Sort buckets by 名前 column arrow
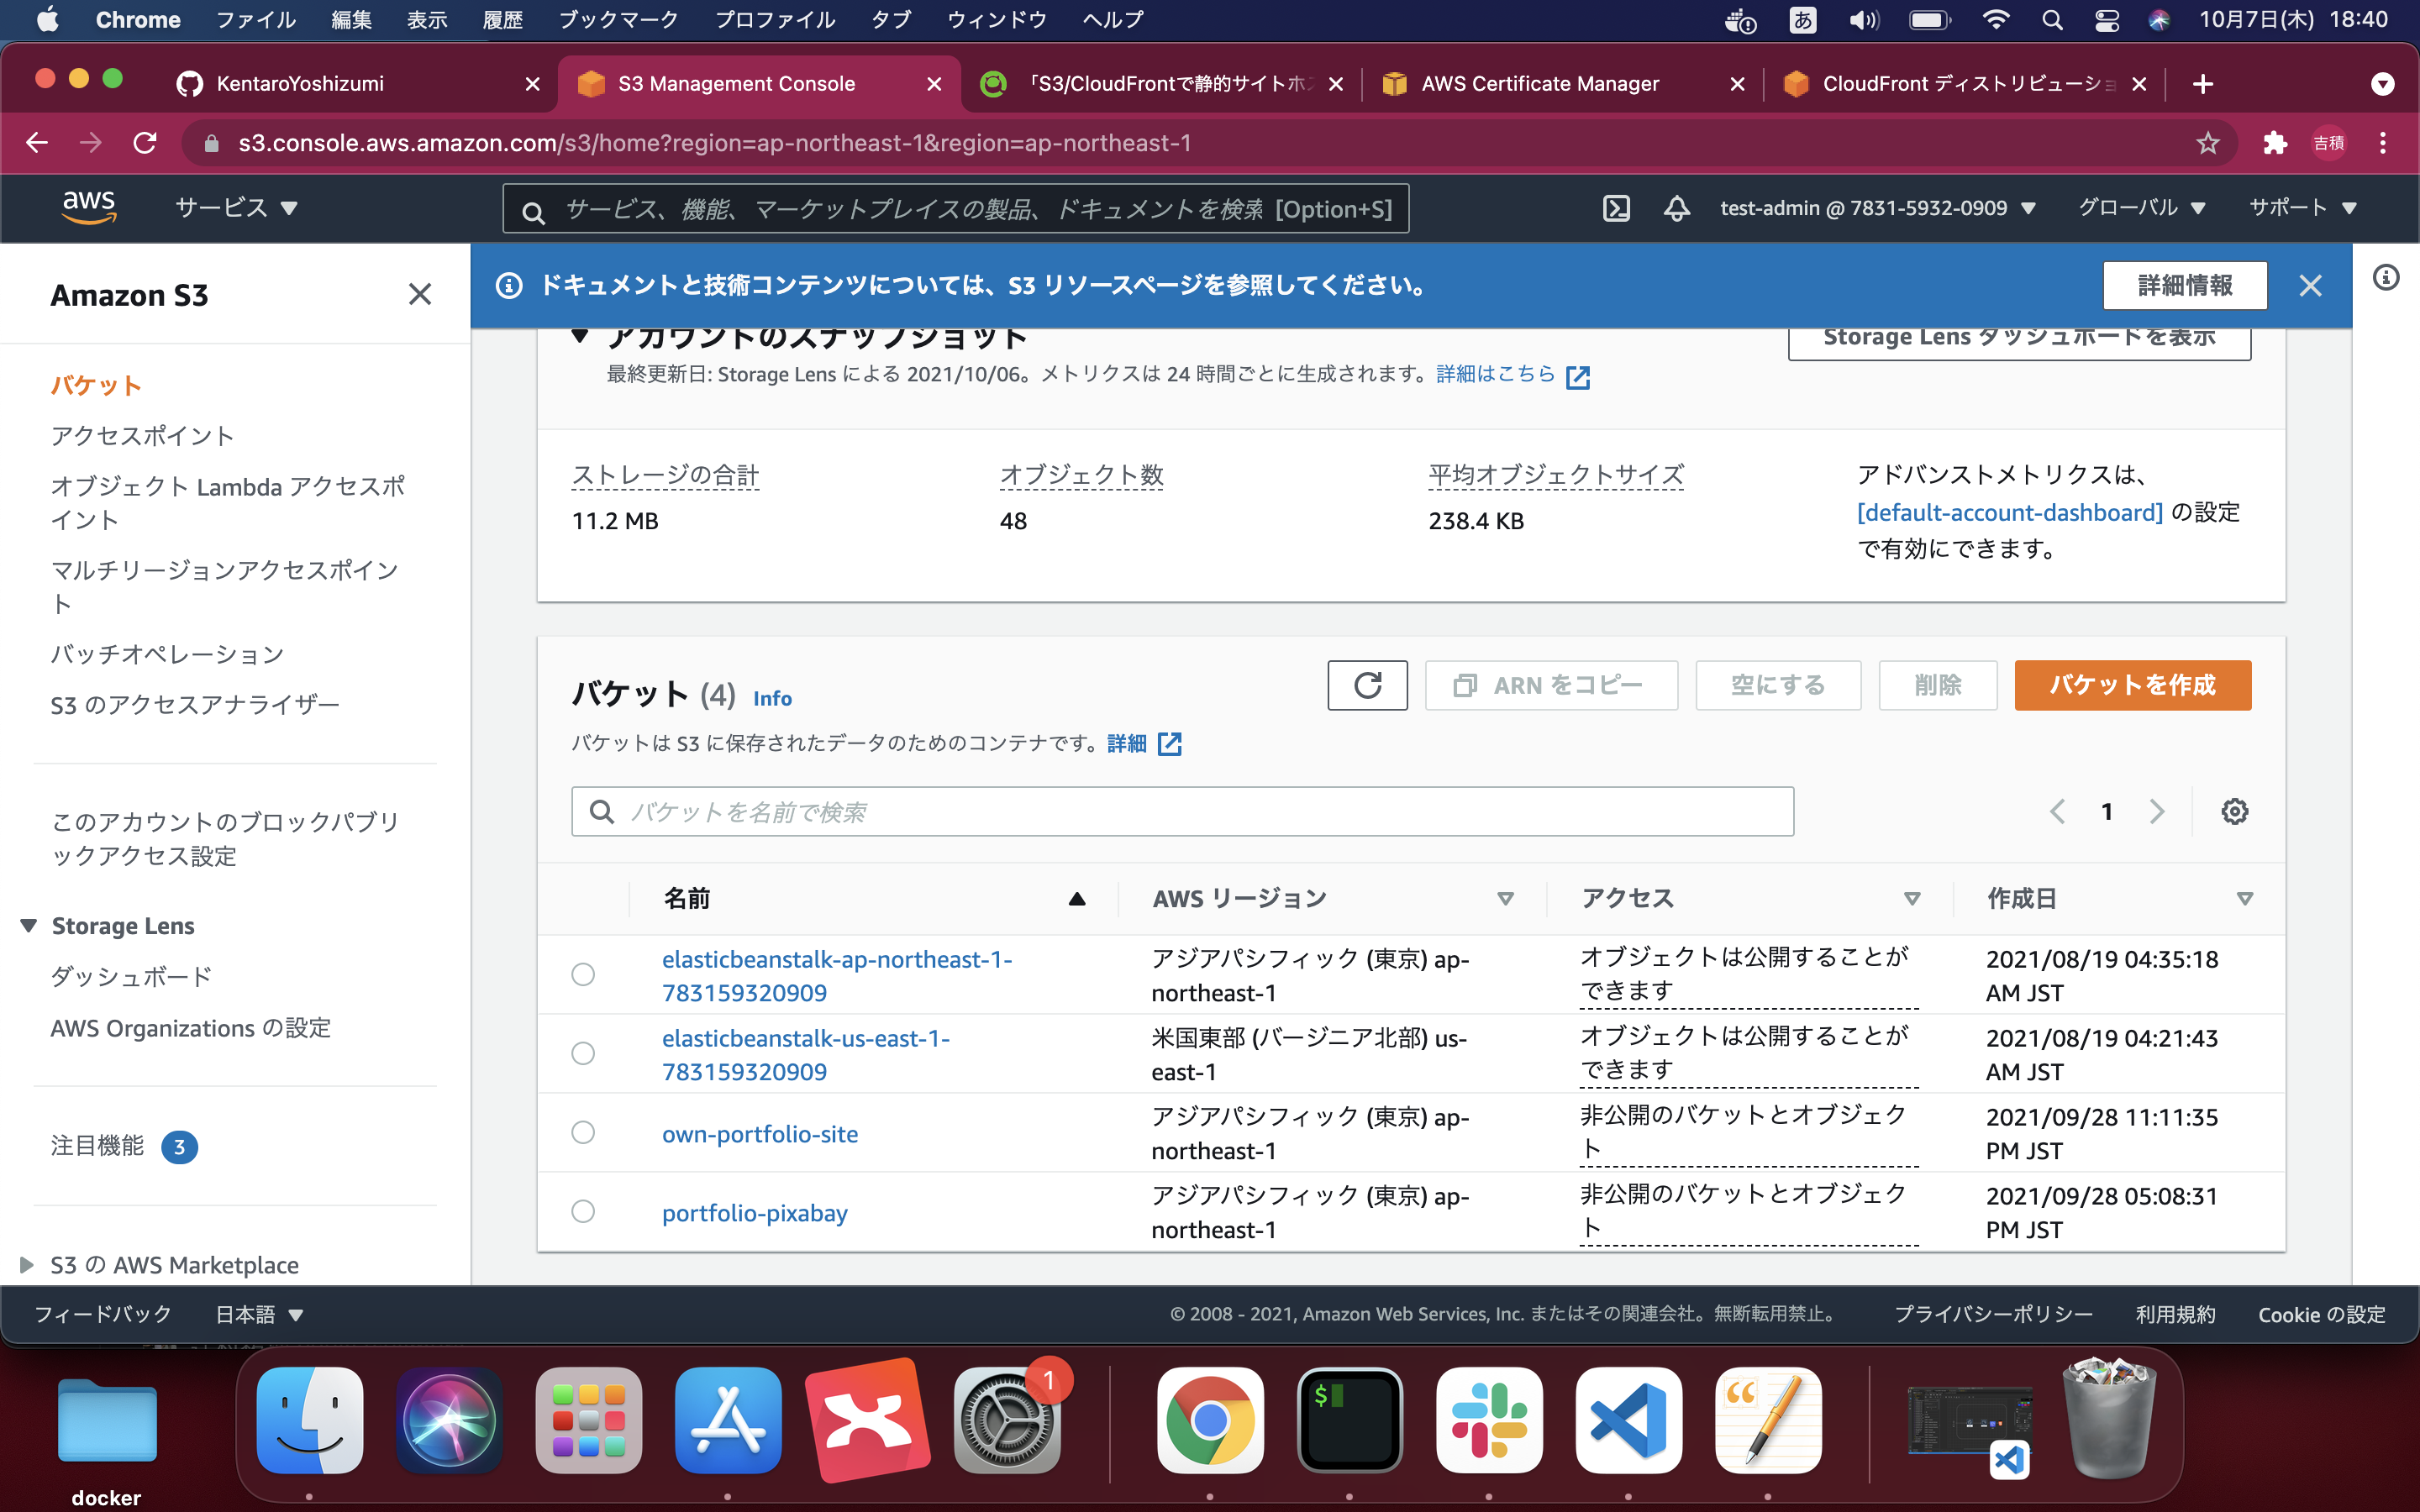The image size is (2420, 1512). point(1077,898)
